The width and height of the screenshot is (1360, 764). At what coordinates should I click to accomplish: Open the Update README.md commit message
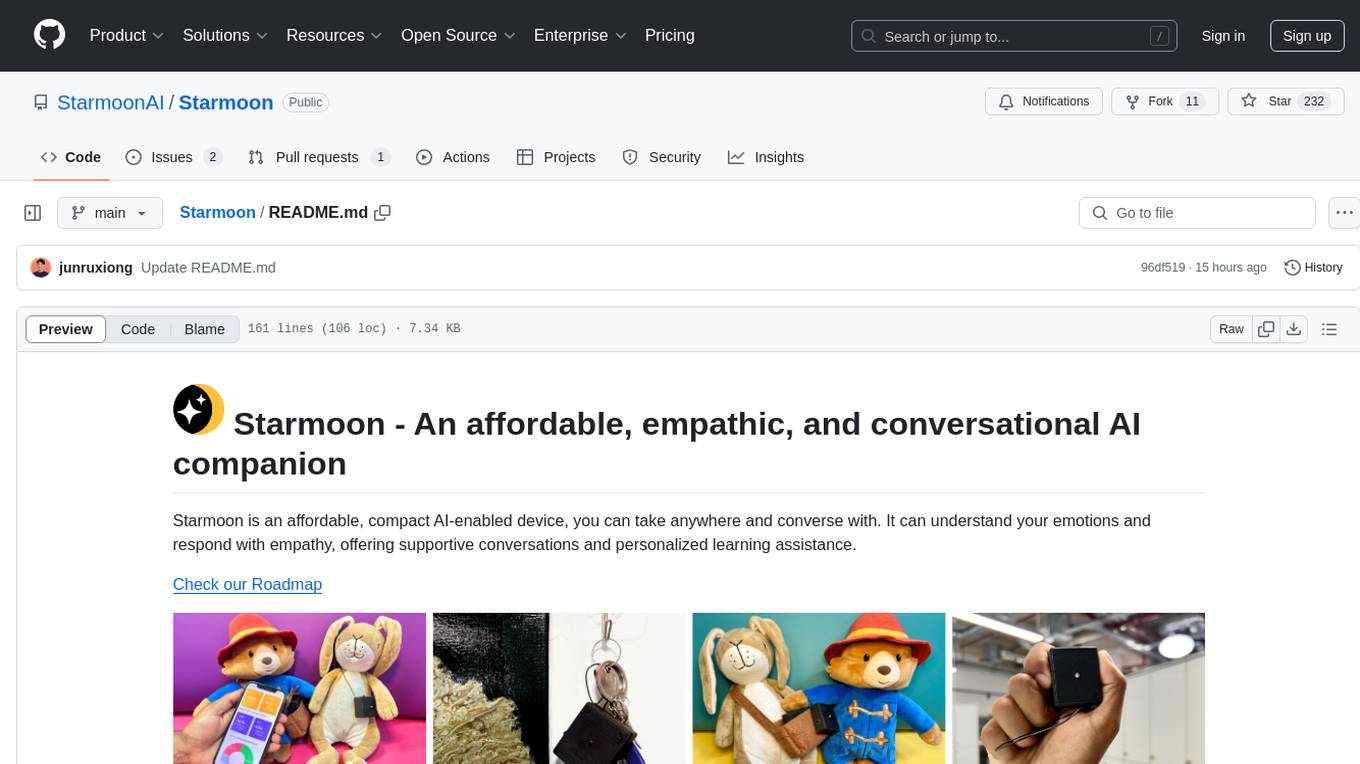pos(208,267)
